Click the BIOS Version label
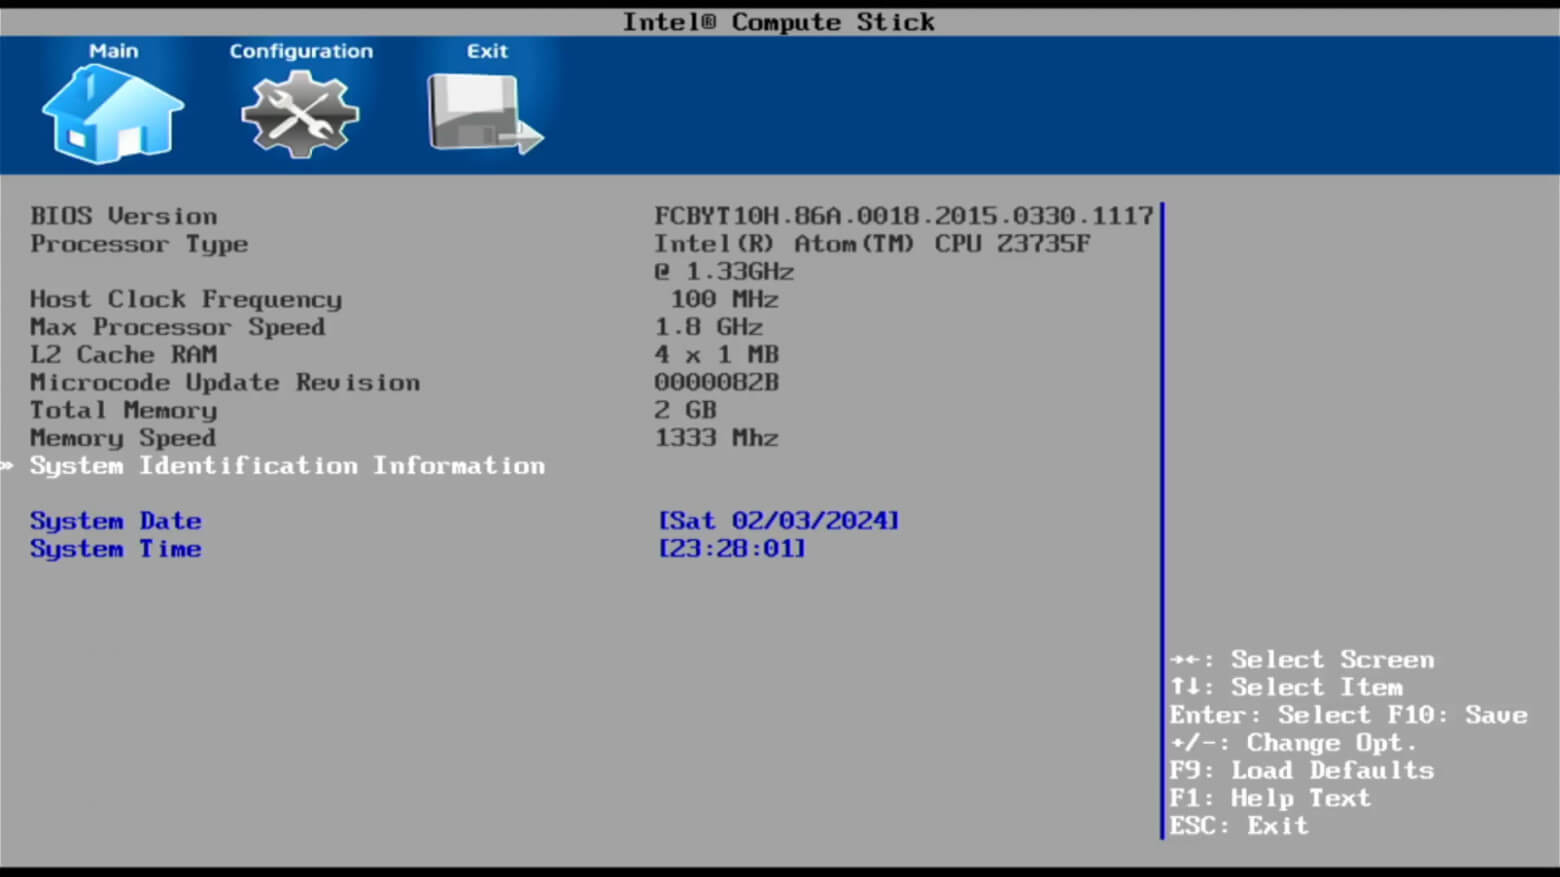This screenshot has height=877, width=1560. [x=123, y=216]
